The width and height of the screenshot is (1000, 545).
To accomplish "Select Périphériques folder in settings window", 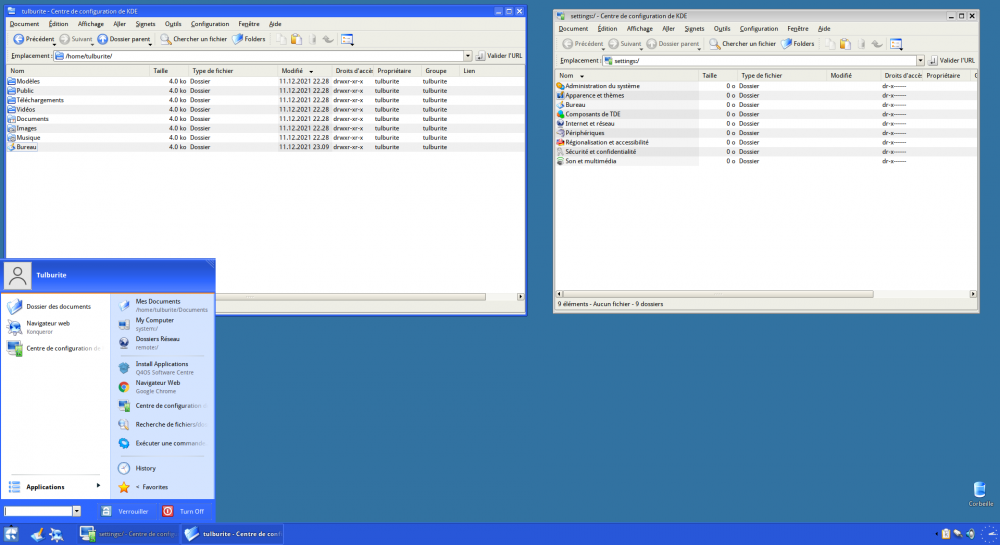I will coord(584,133).
